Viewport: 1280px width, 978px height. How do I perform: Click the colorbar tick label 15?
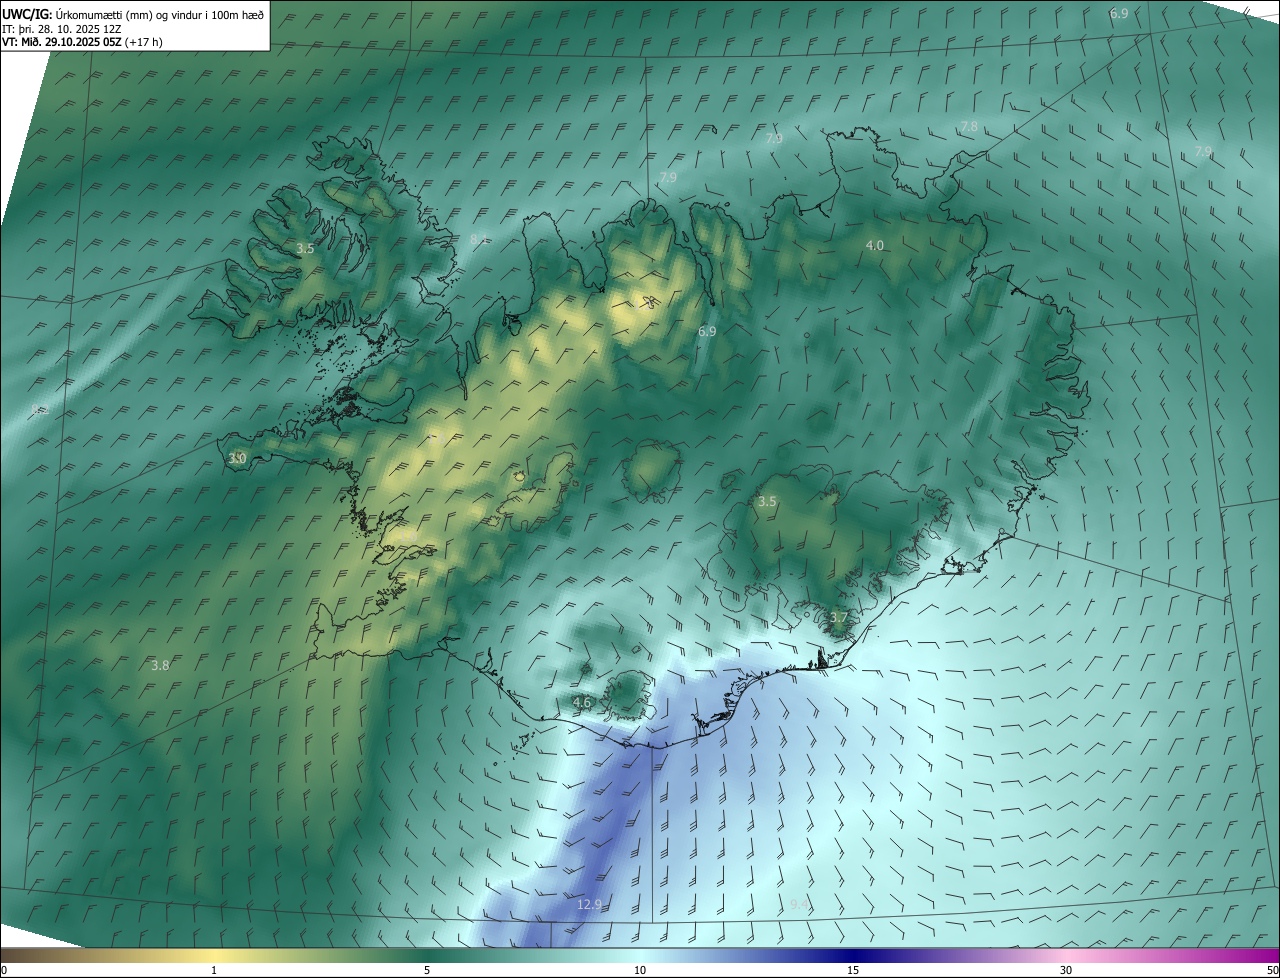coord(853,970)
